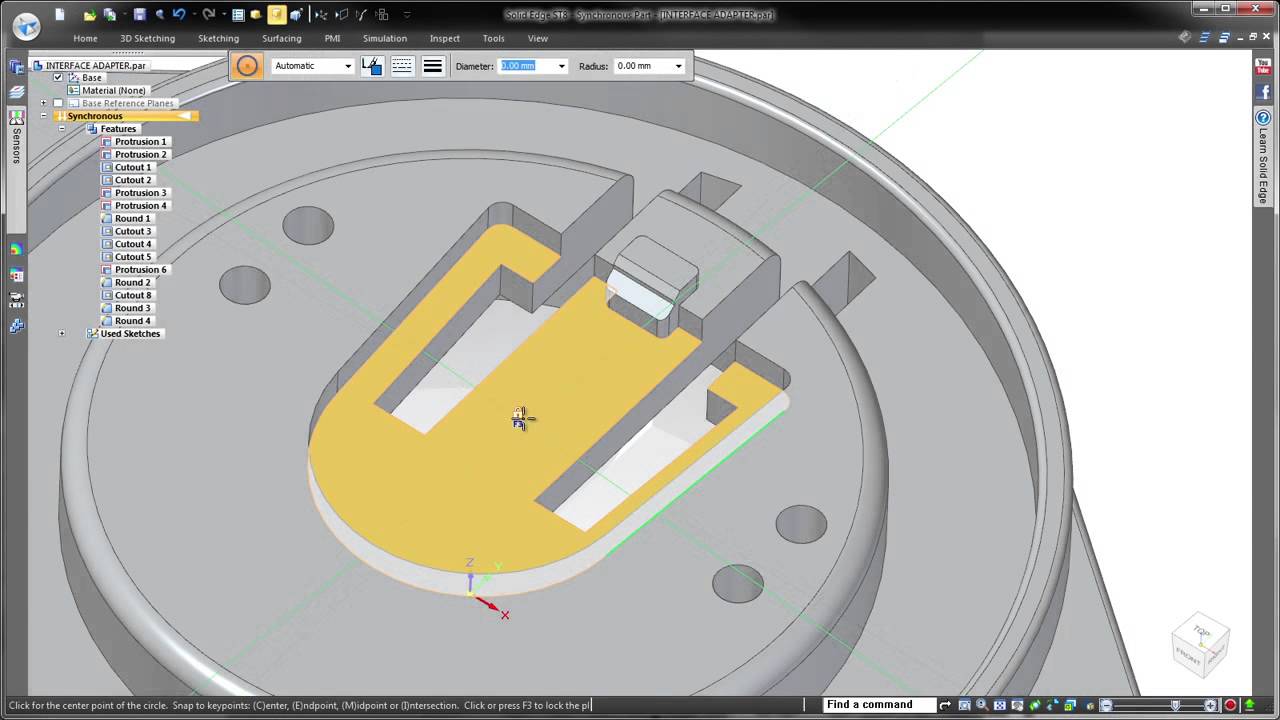Click the Zoom Area icon in status bar
Screen dimensions: 1280x720
963,705
